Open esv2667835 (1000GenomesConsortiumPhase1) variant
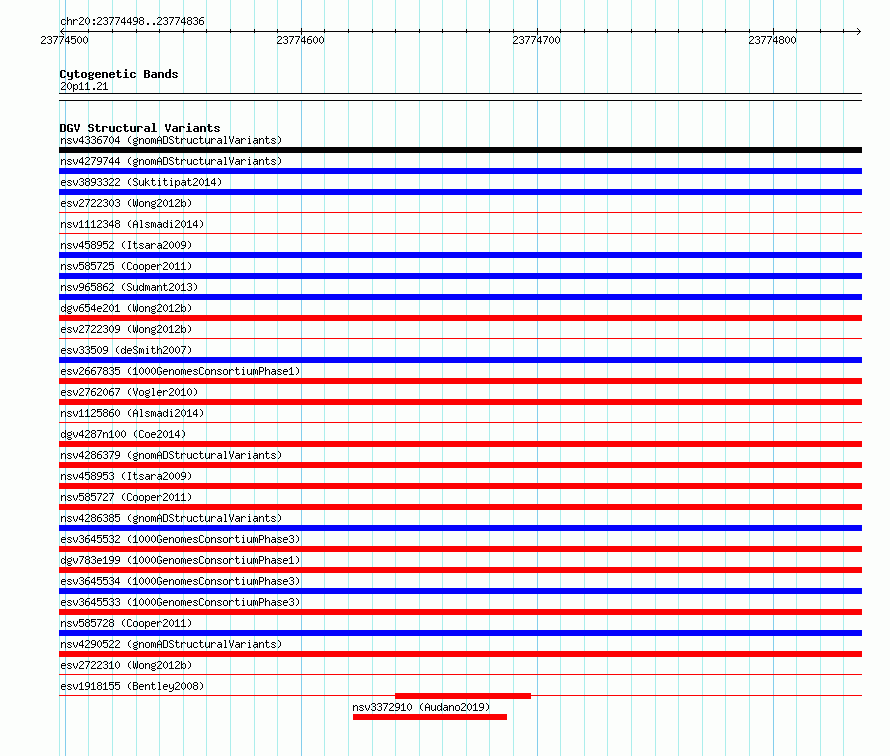 (x=180, y=371)
